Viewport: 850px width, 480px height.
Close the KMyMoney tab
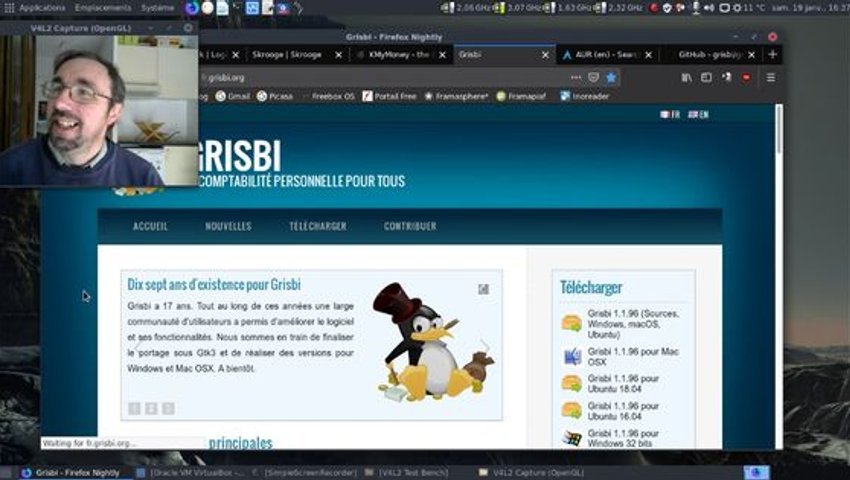tap(442, 55)
